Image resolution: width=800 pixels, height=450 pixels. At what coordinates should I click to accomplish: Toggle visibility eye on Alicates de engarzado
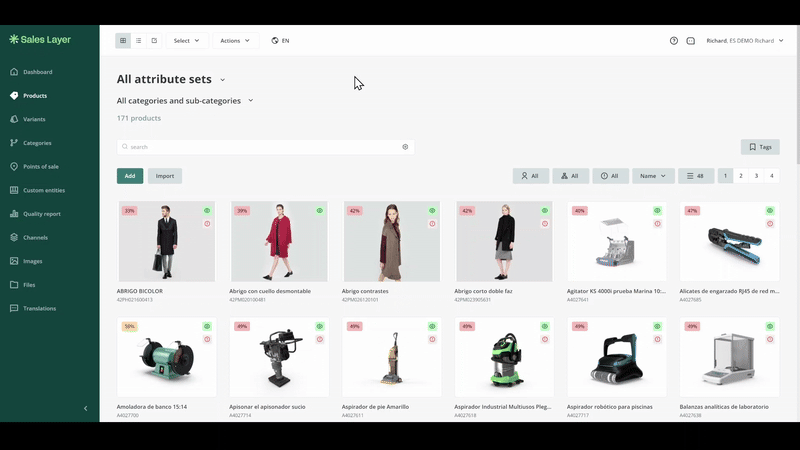point(770,210)
